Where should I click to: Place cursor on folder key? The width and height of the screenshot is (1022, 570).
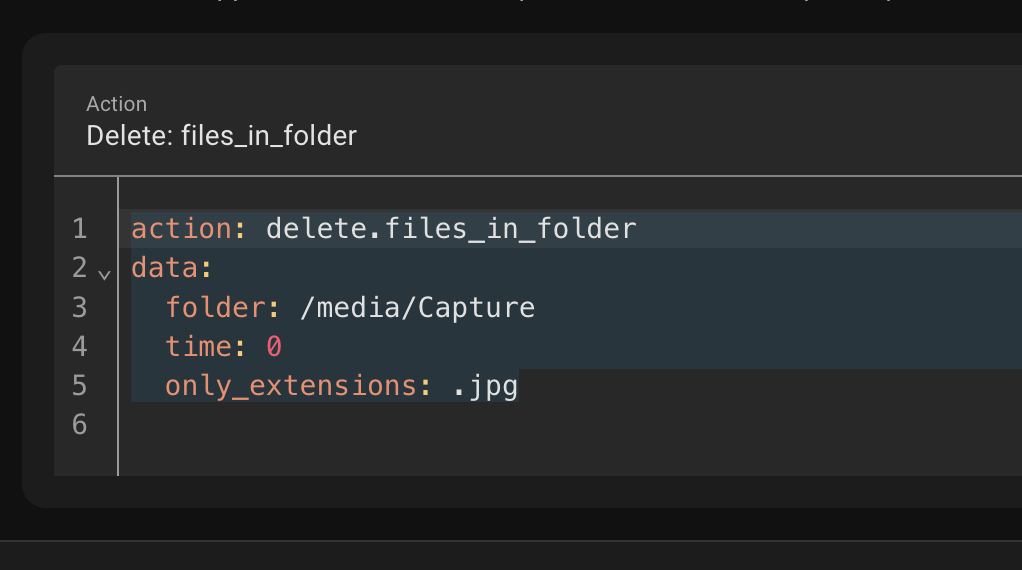coord(215,307)
